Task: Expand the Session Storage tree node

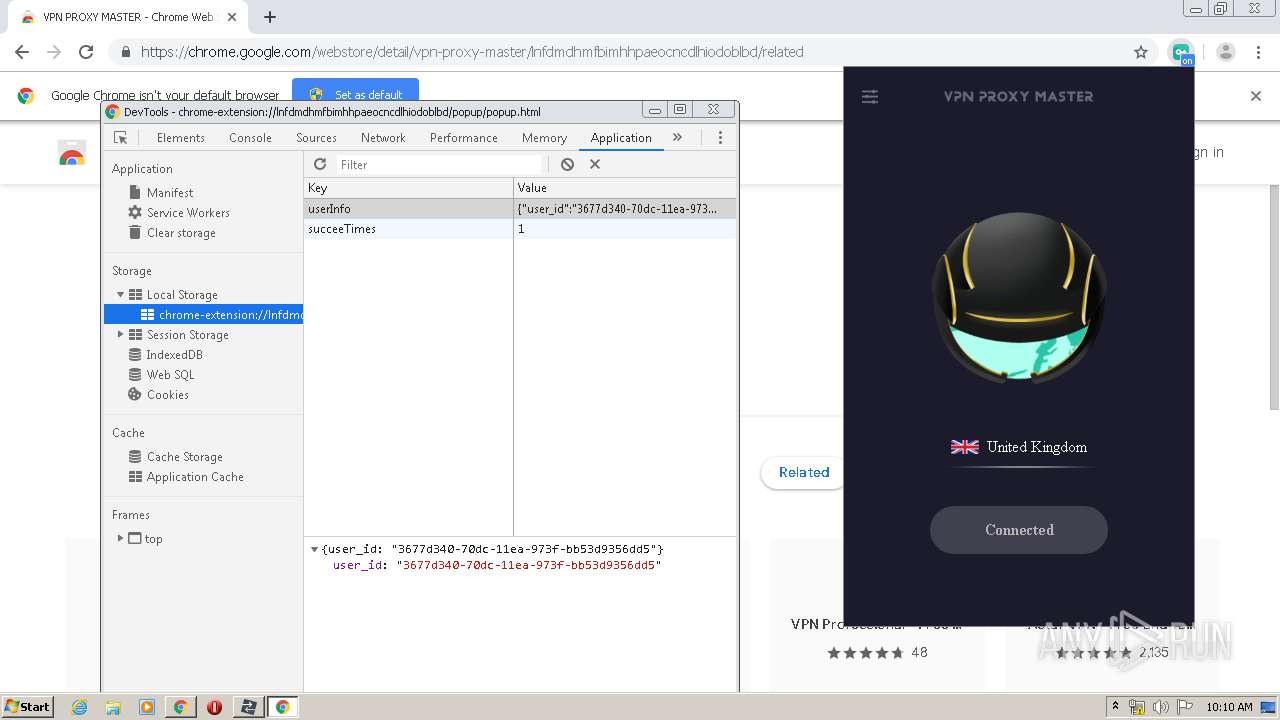Action: [121, 335]
